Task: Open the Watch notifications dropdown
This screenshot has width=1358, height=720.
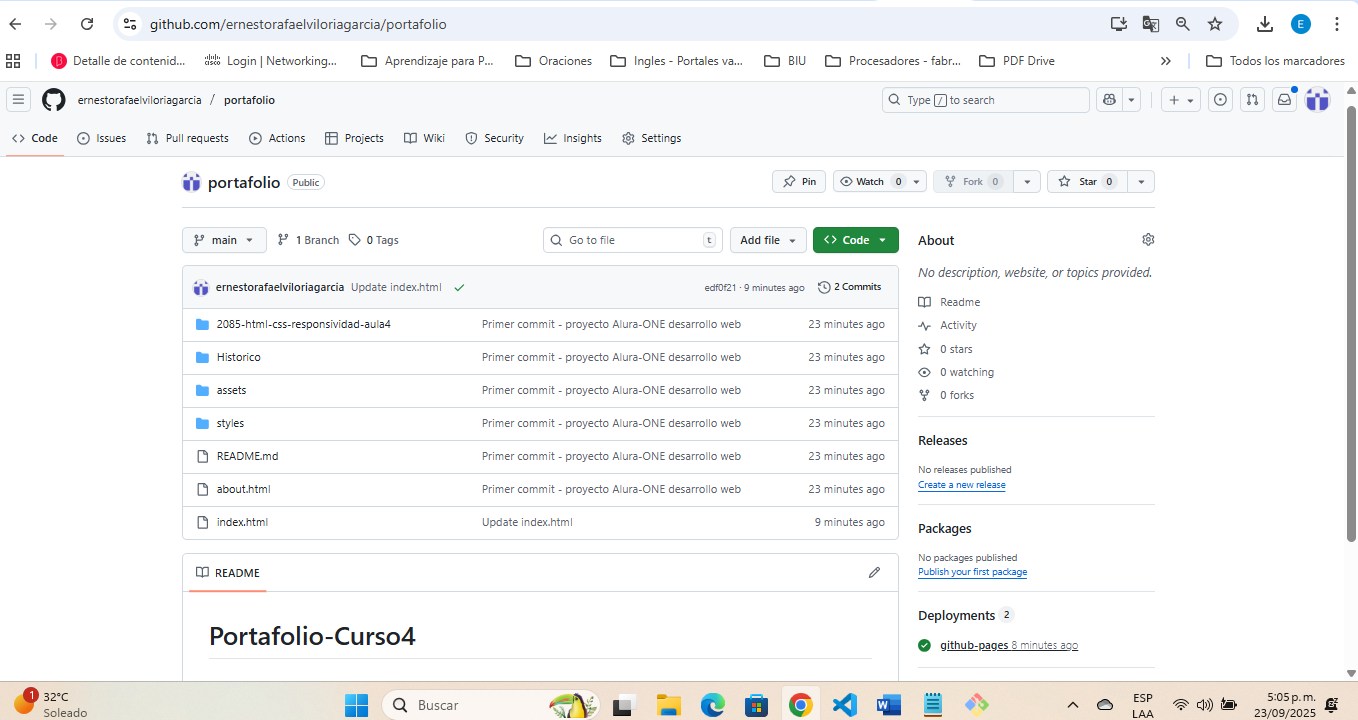Action: (x=880, y=182)
